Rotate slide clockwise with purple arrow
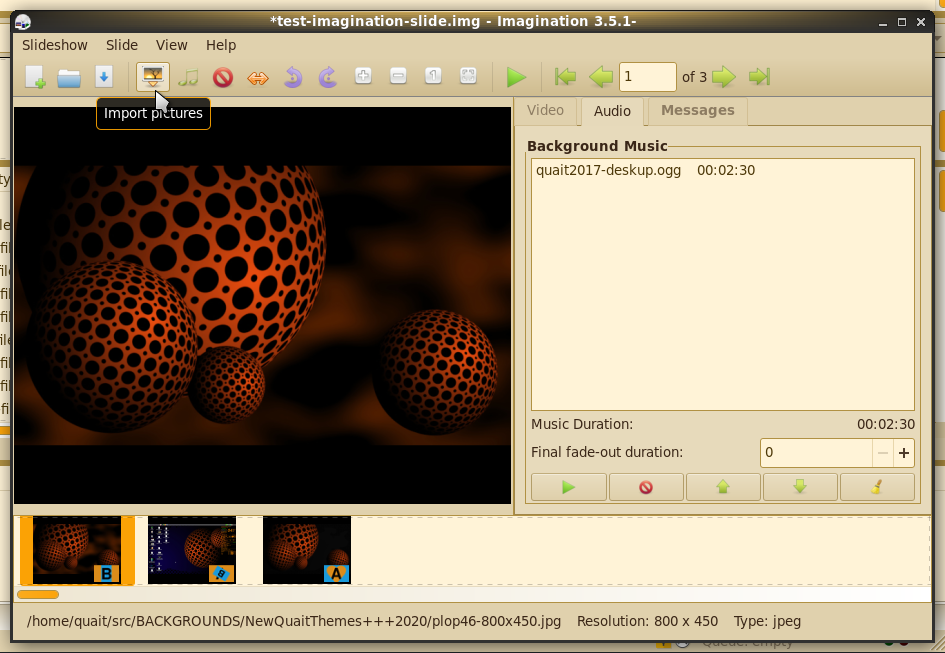 point(327,77)
